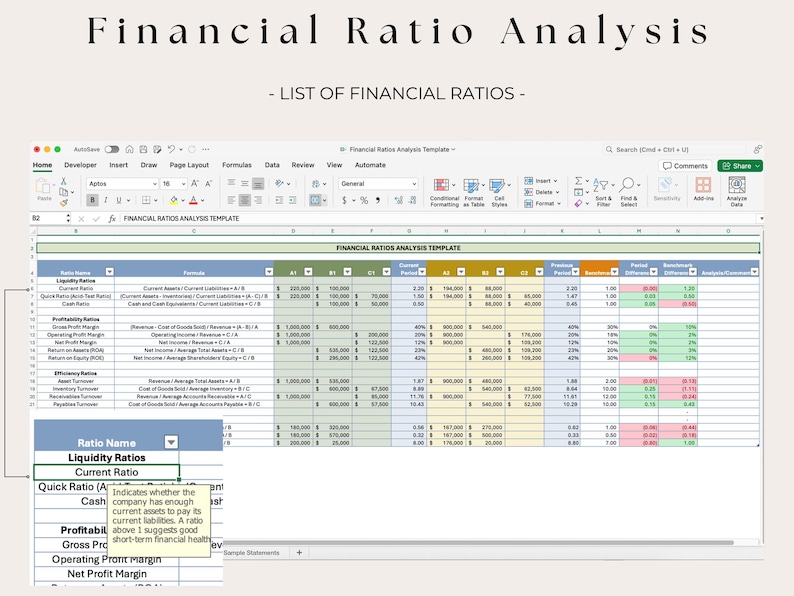The image size is (794, 596).
Task: Click the fx insert function icon
Action: [x=112, y=219]
